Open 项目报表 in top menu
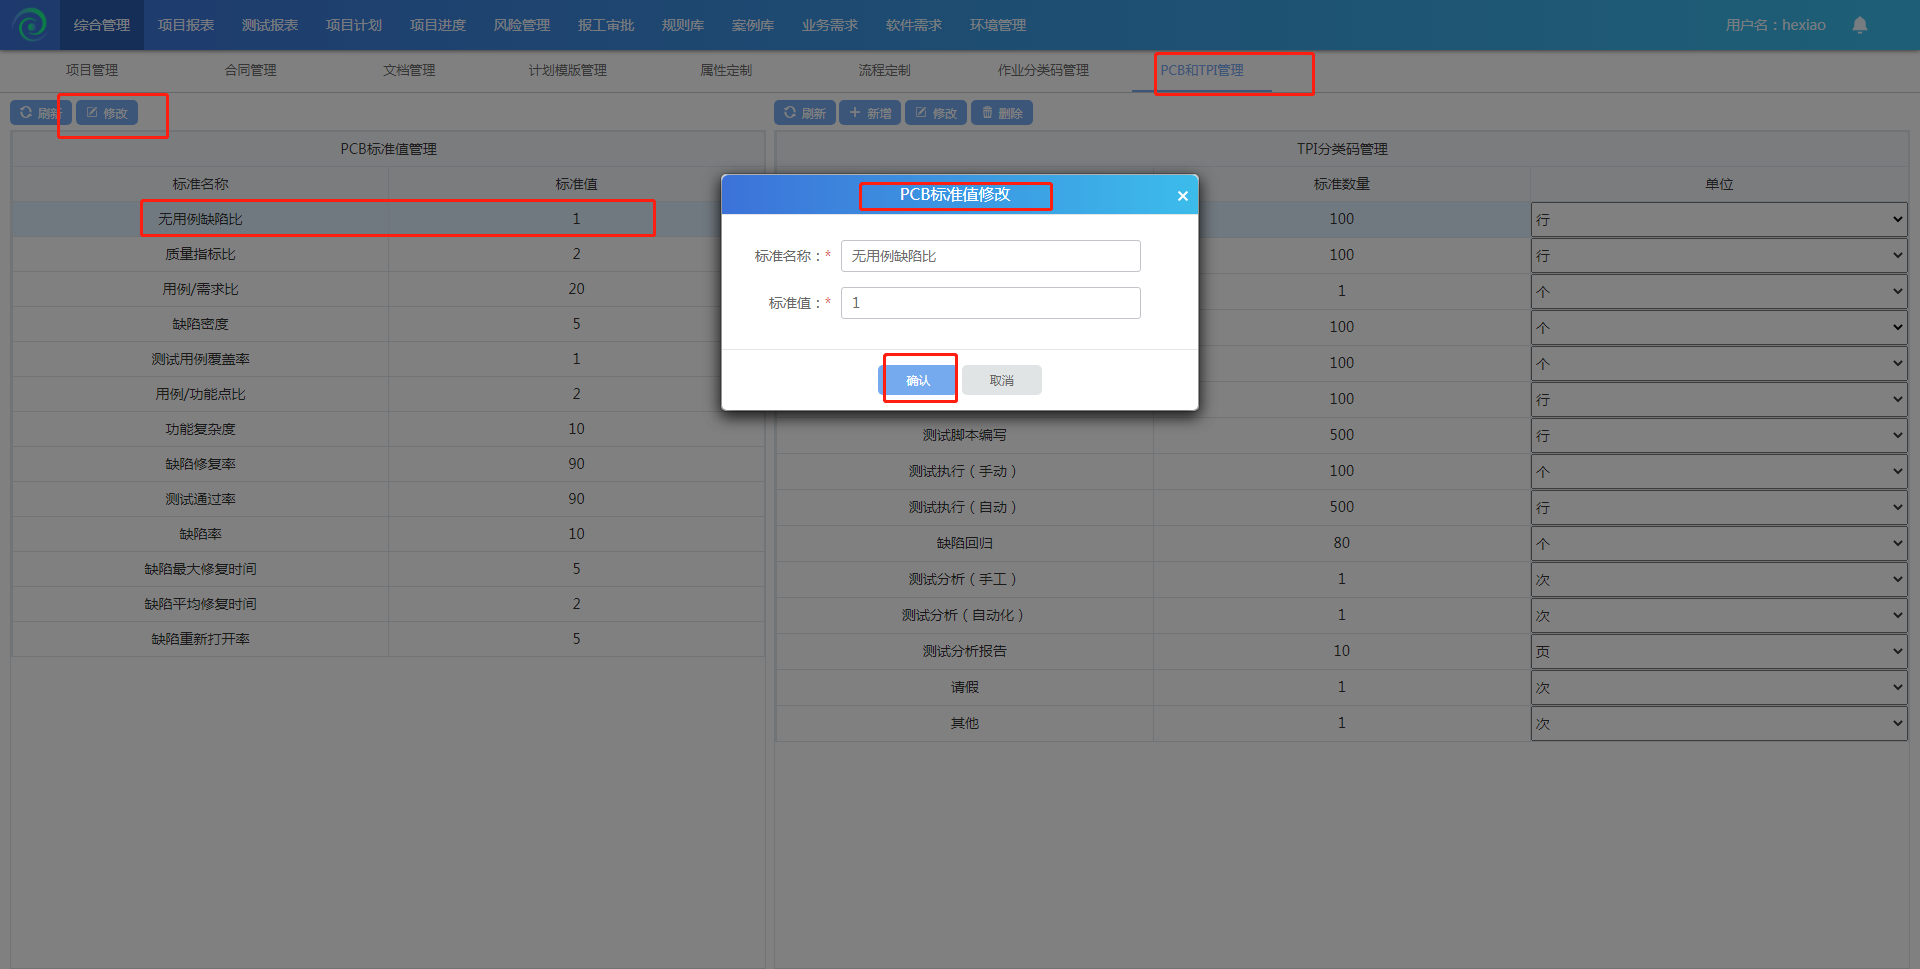This screenshot has width=1920, height=969. tap(186, 25)
